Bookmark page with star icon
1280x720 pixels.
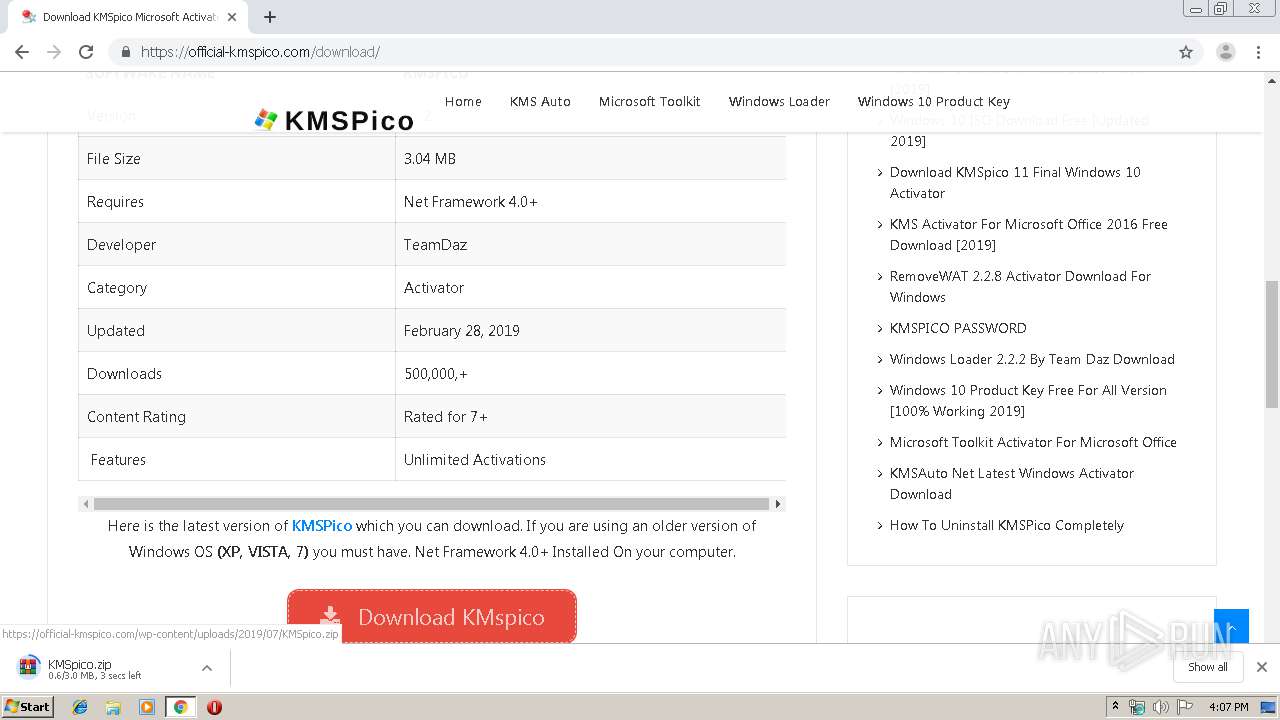pyautogui.click(x=1186, y=52)
